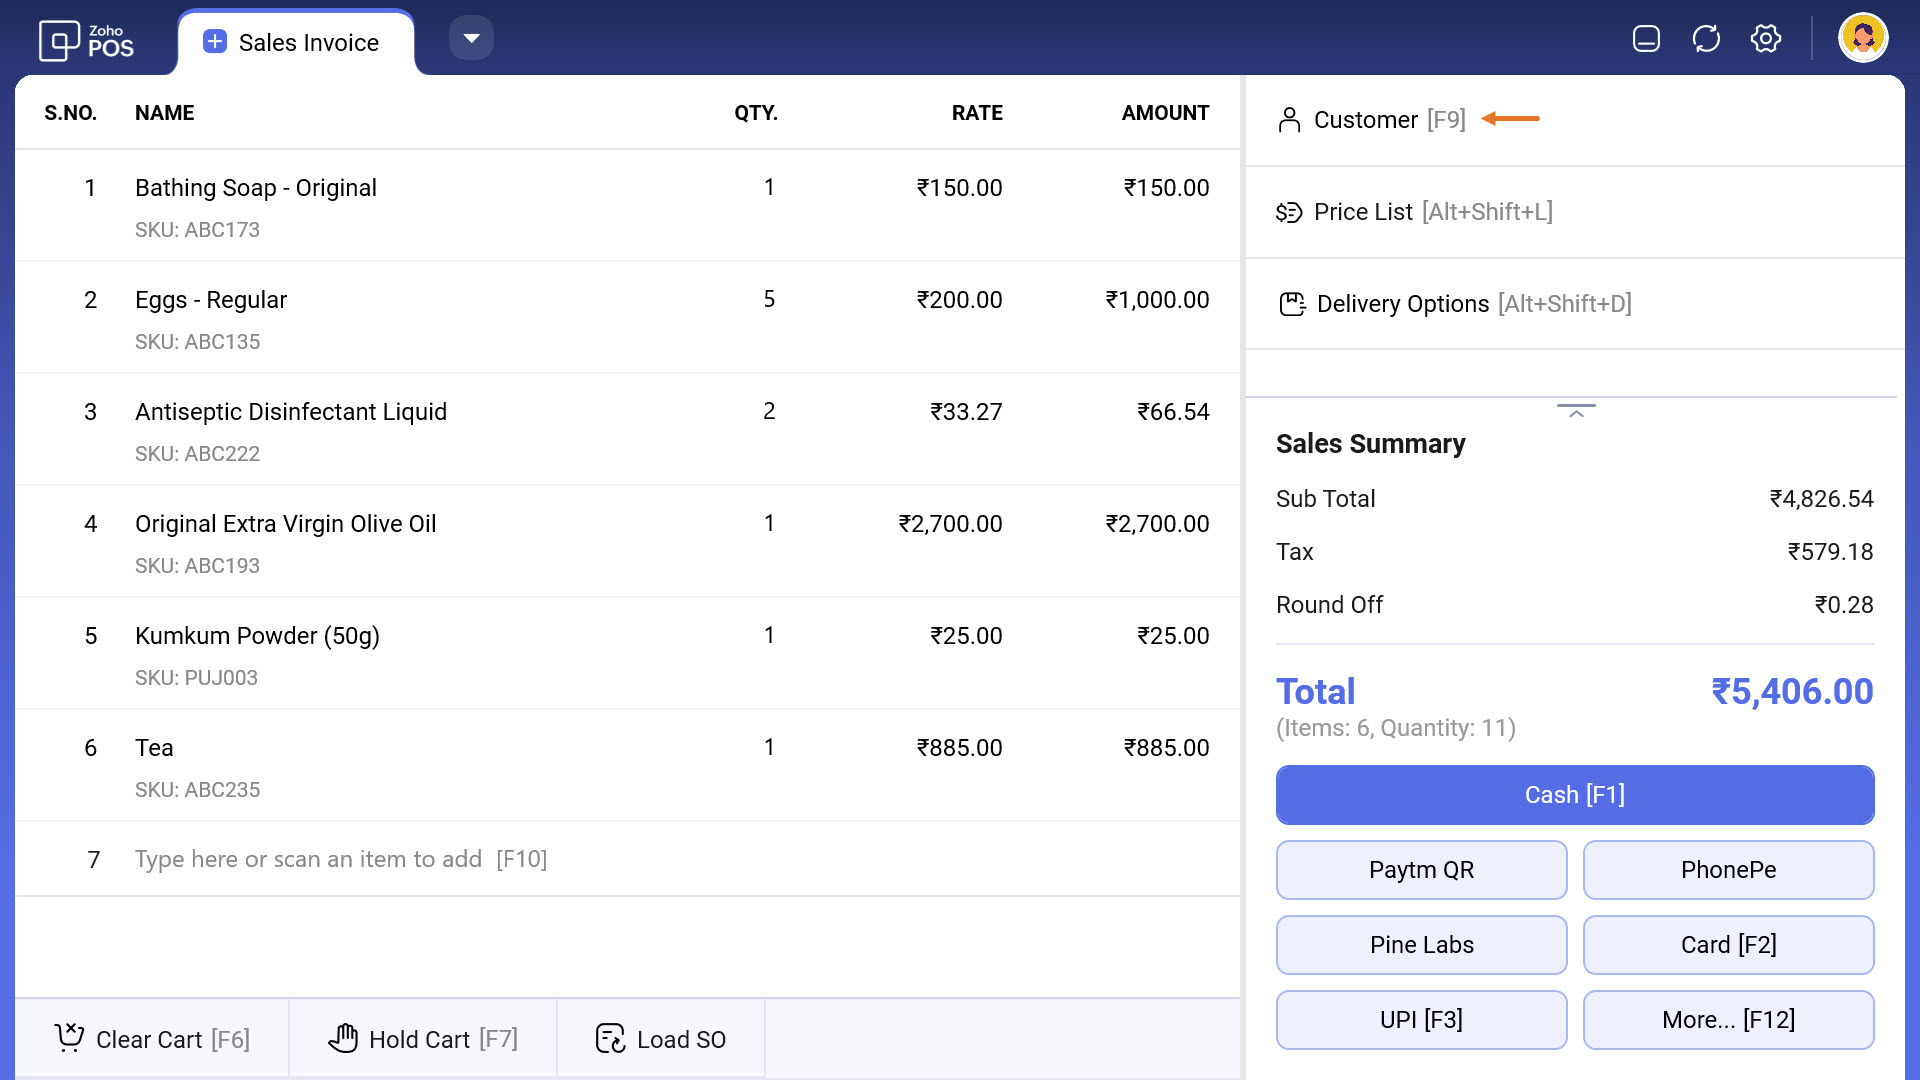This screenshot has width=1920, height=1080.
Task: Click the Customer person icon
Action: click(1289, 120)
